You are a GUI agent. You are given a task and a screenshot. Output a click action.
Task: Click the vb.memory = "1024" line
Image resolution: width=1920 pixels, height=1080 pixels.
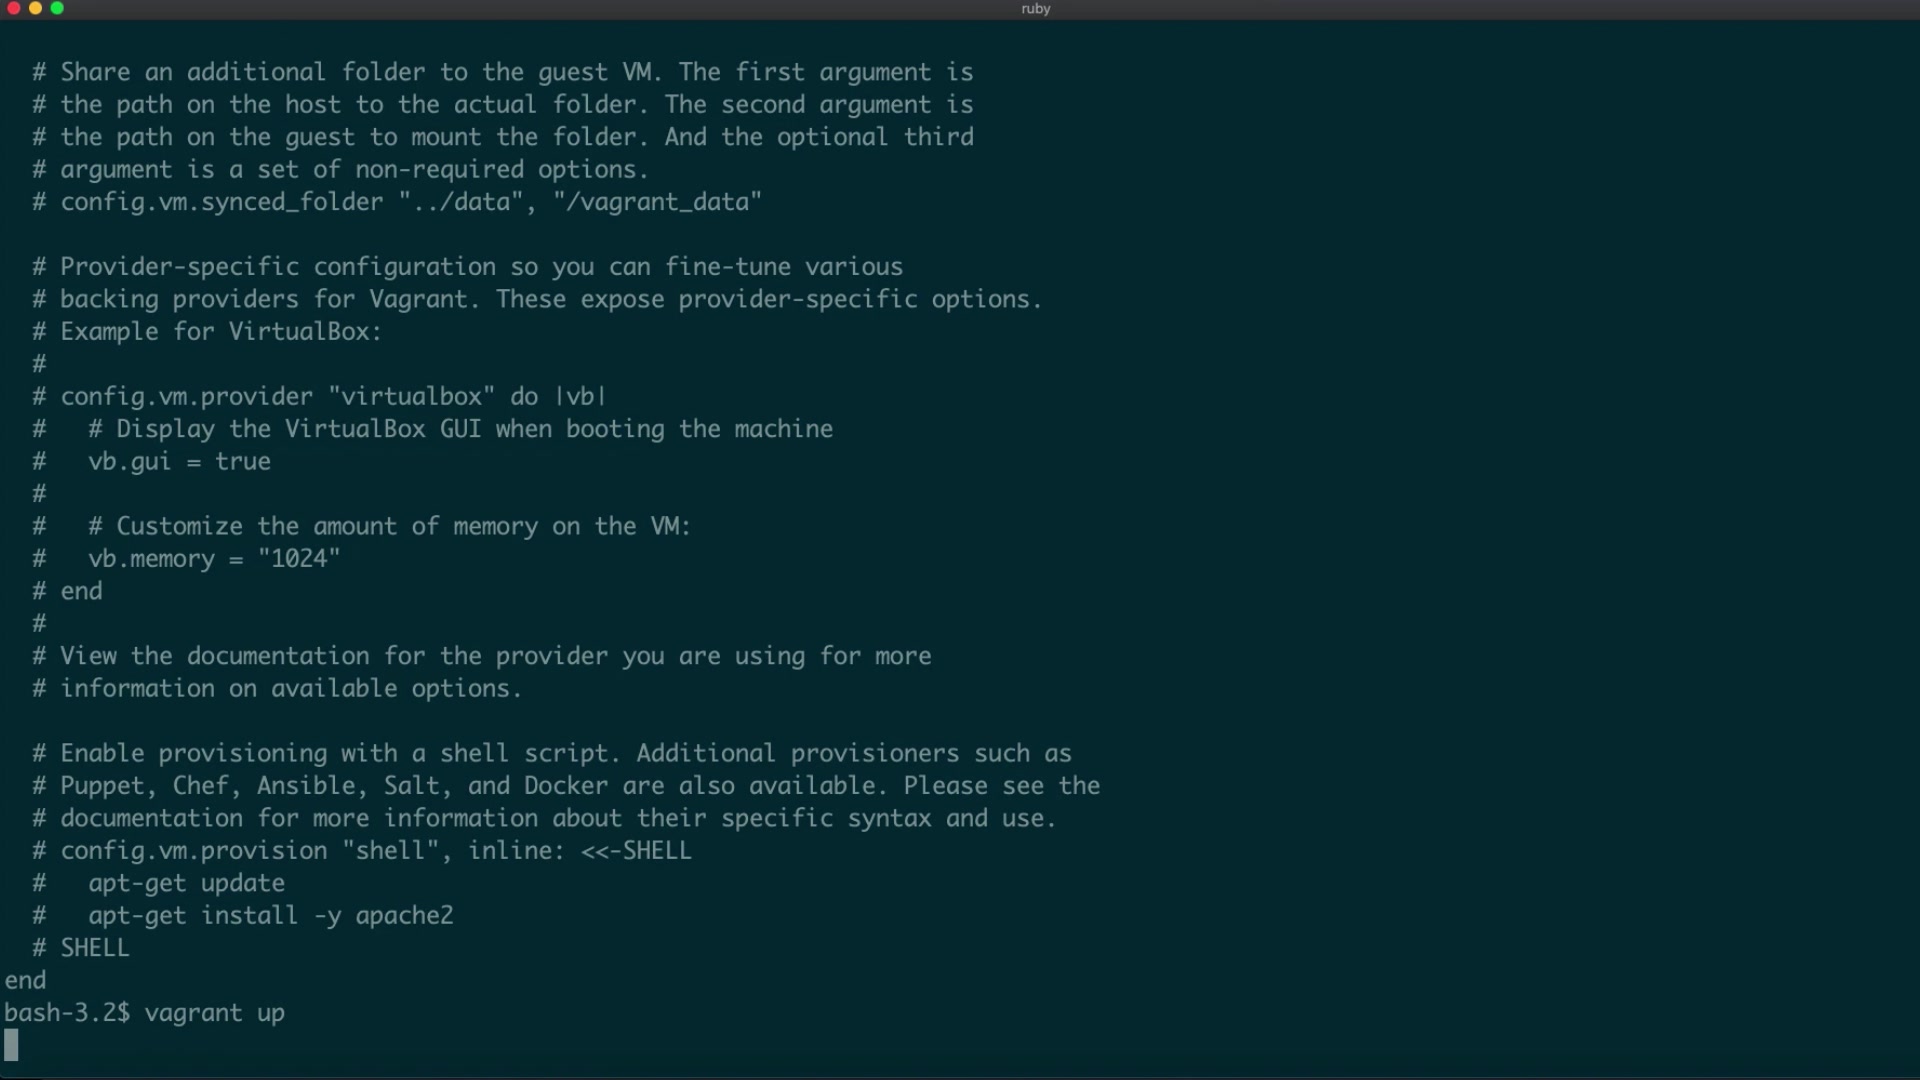pyautogui.click(x=213, y=559)
